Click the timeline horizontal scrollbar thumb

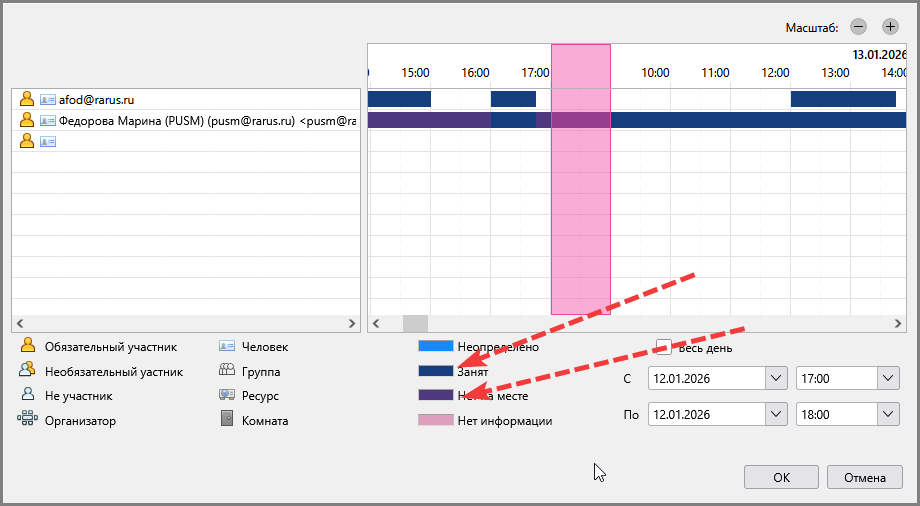pyautogui.click(x=415, y=323)
